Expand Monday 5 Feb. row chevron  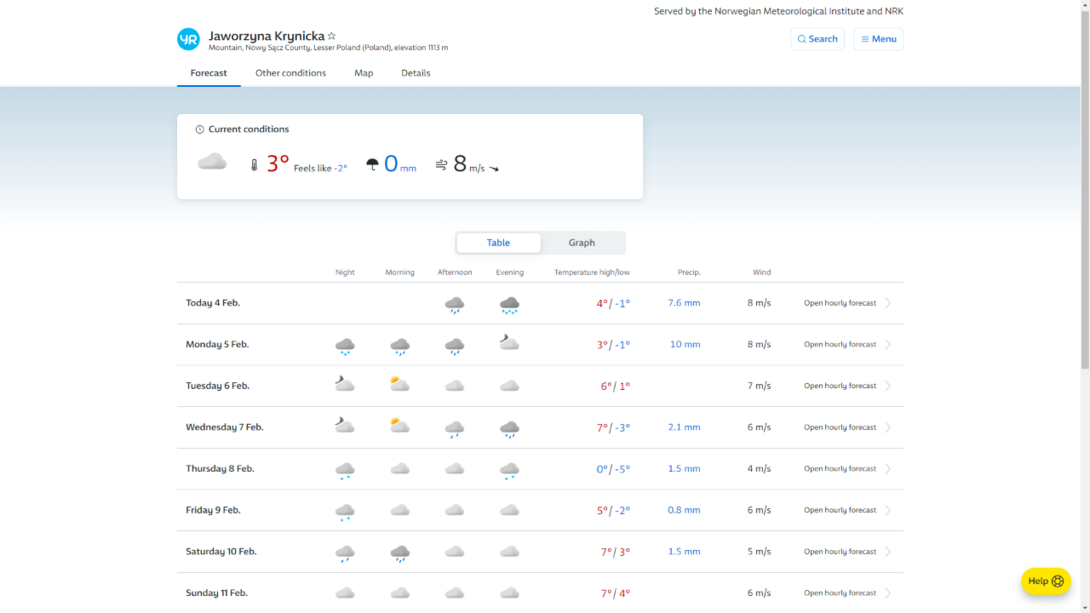tap(888, 345)
